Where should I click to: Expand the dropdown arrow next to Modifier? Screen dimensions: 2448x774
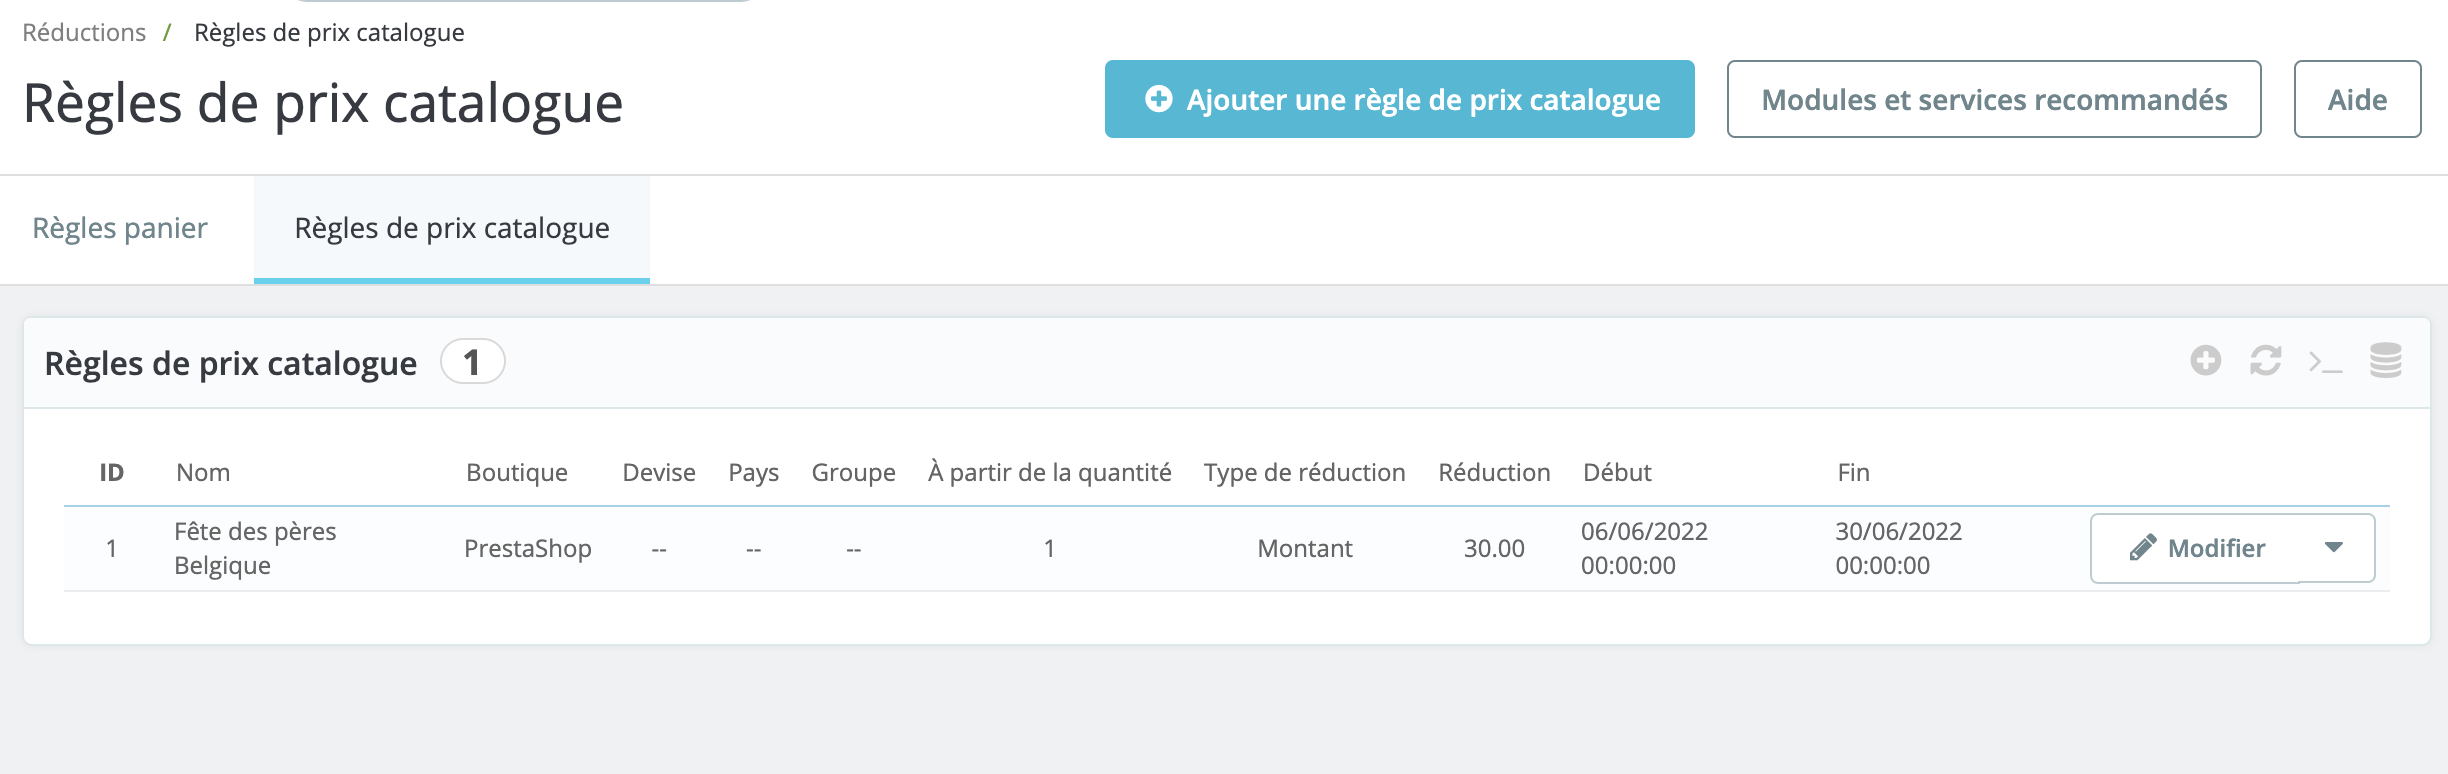2334,547
